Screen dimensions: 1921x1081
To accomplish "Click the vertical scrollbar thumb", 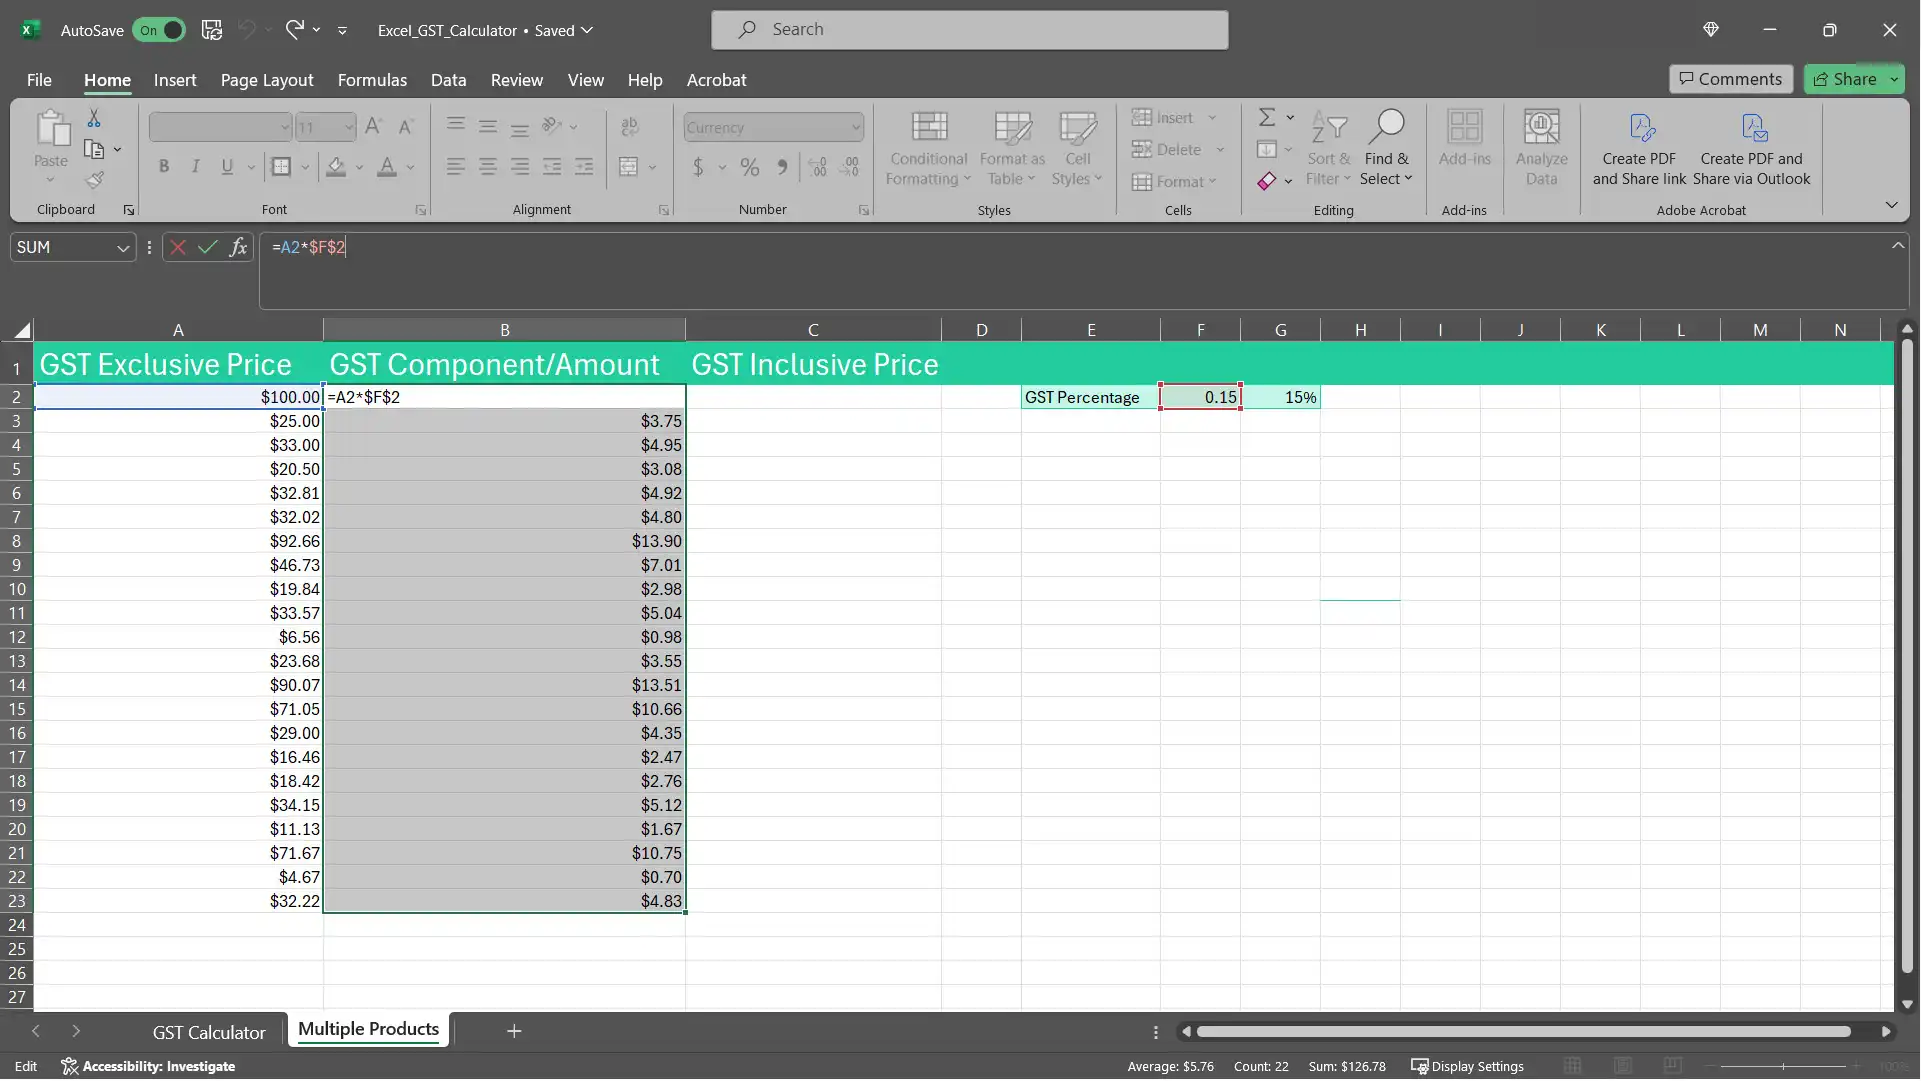I will 1906,655.
